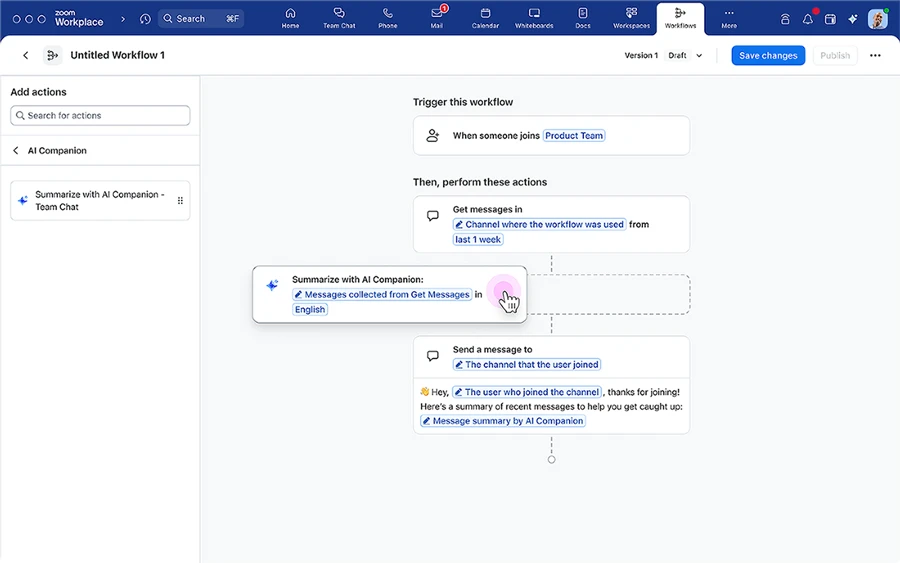Viewport: 900px width, 563px height.
Task: Open the Calendar section
Action: pos(485,18)
